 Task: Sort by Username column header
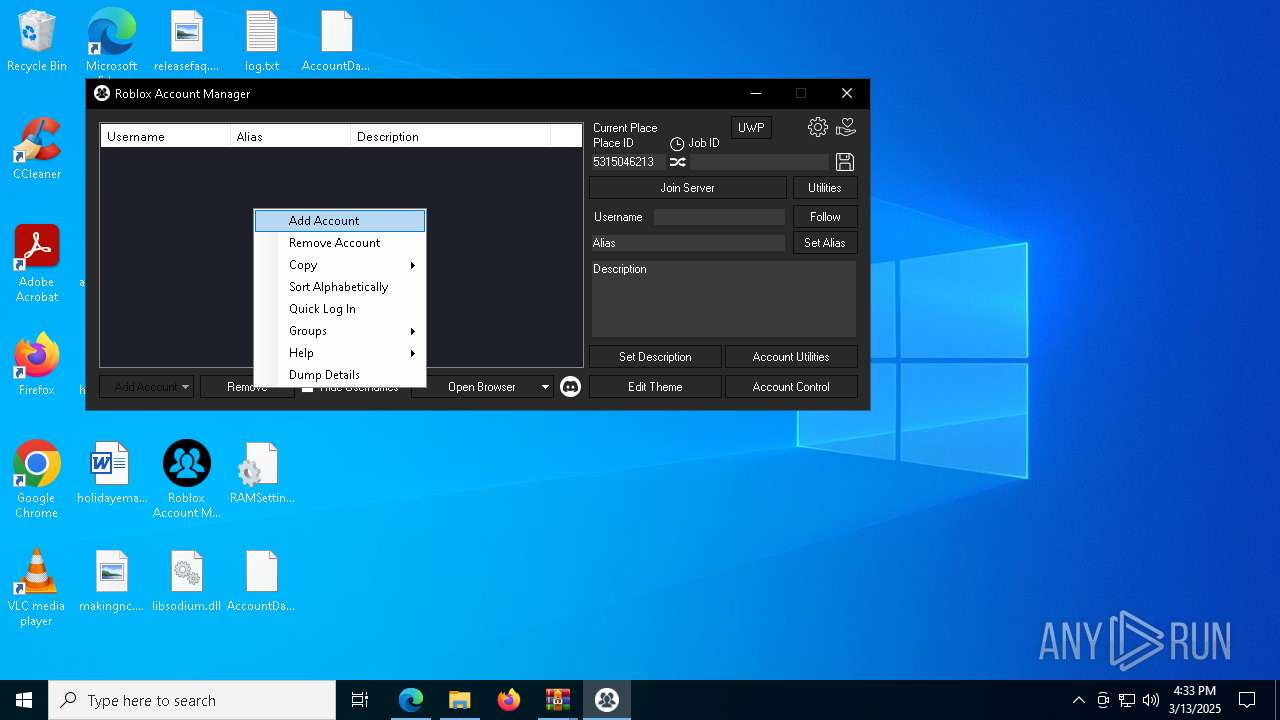click(165, 136)
